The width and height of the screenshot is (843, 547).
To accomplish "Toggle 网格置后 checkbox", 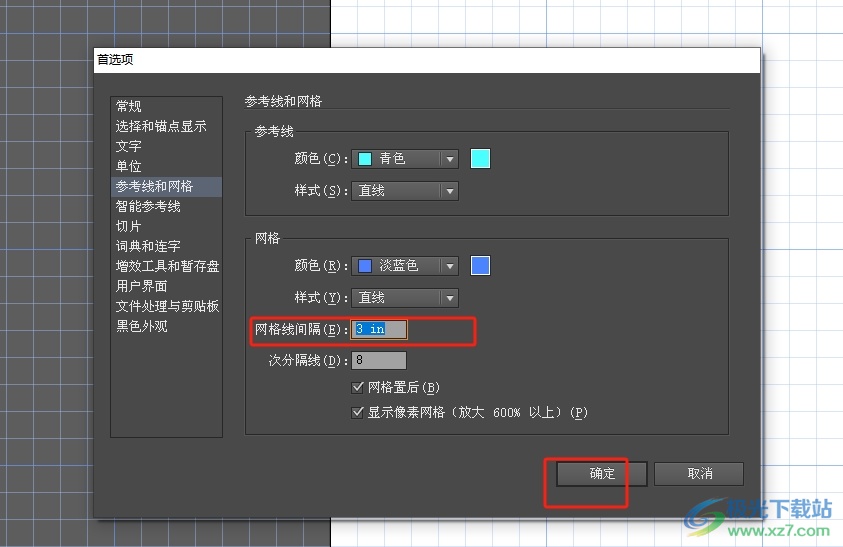I will pos(357,387).
